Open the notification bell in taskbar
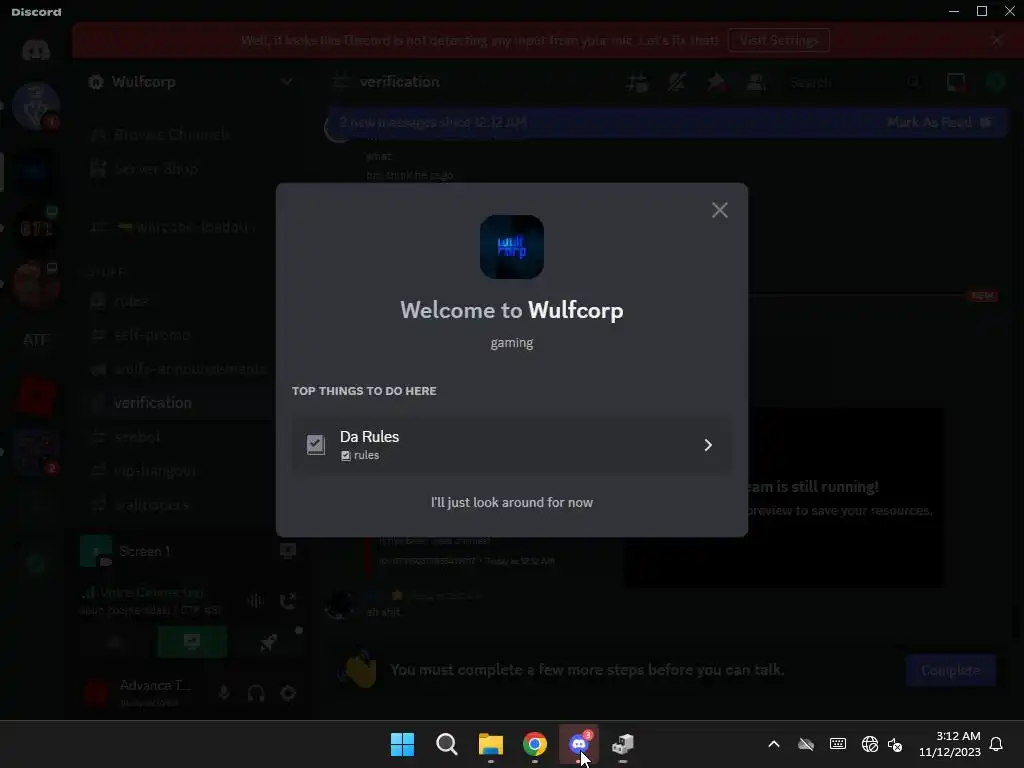The image size is (1024, 768). 996,744
